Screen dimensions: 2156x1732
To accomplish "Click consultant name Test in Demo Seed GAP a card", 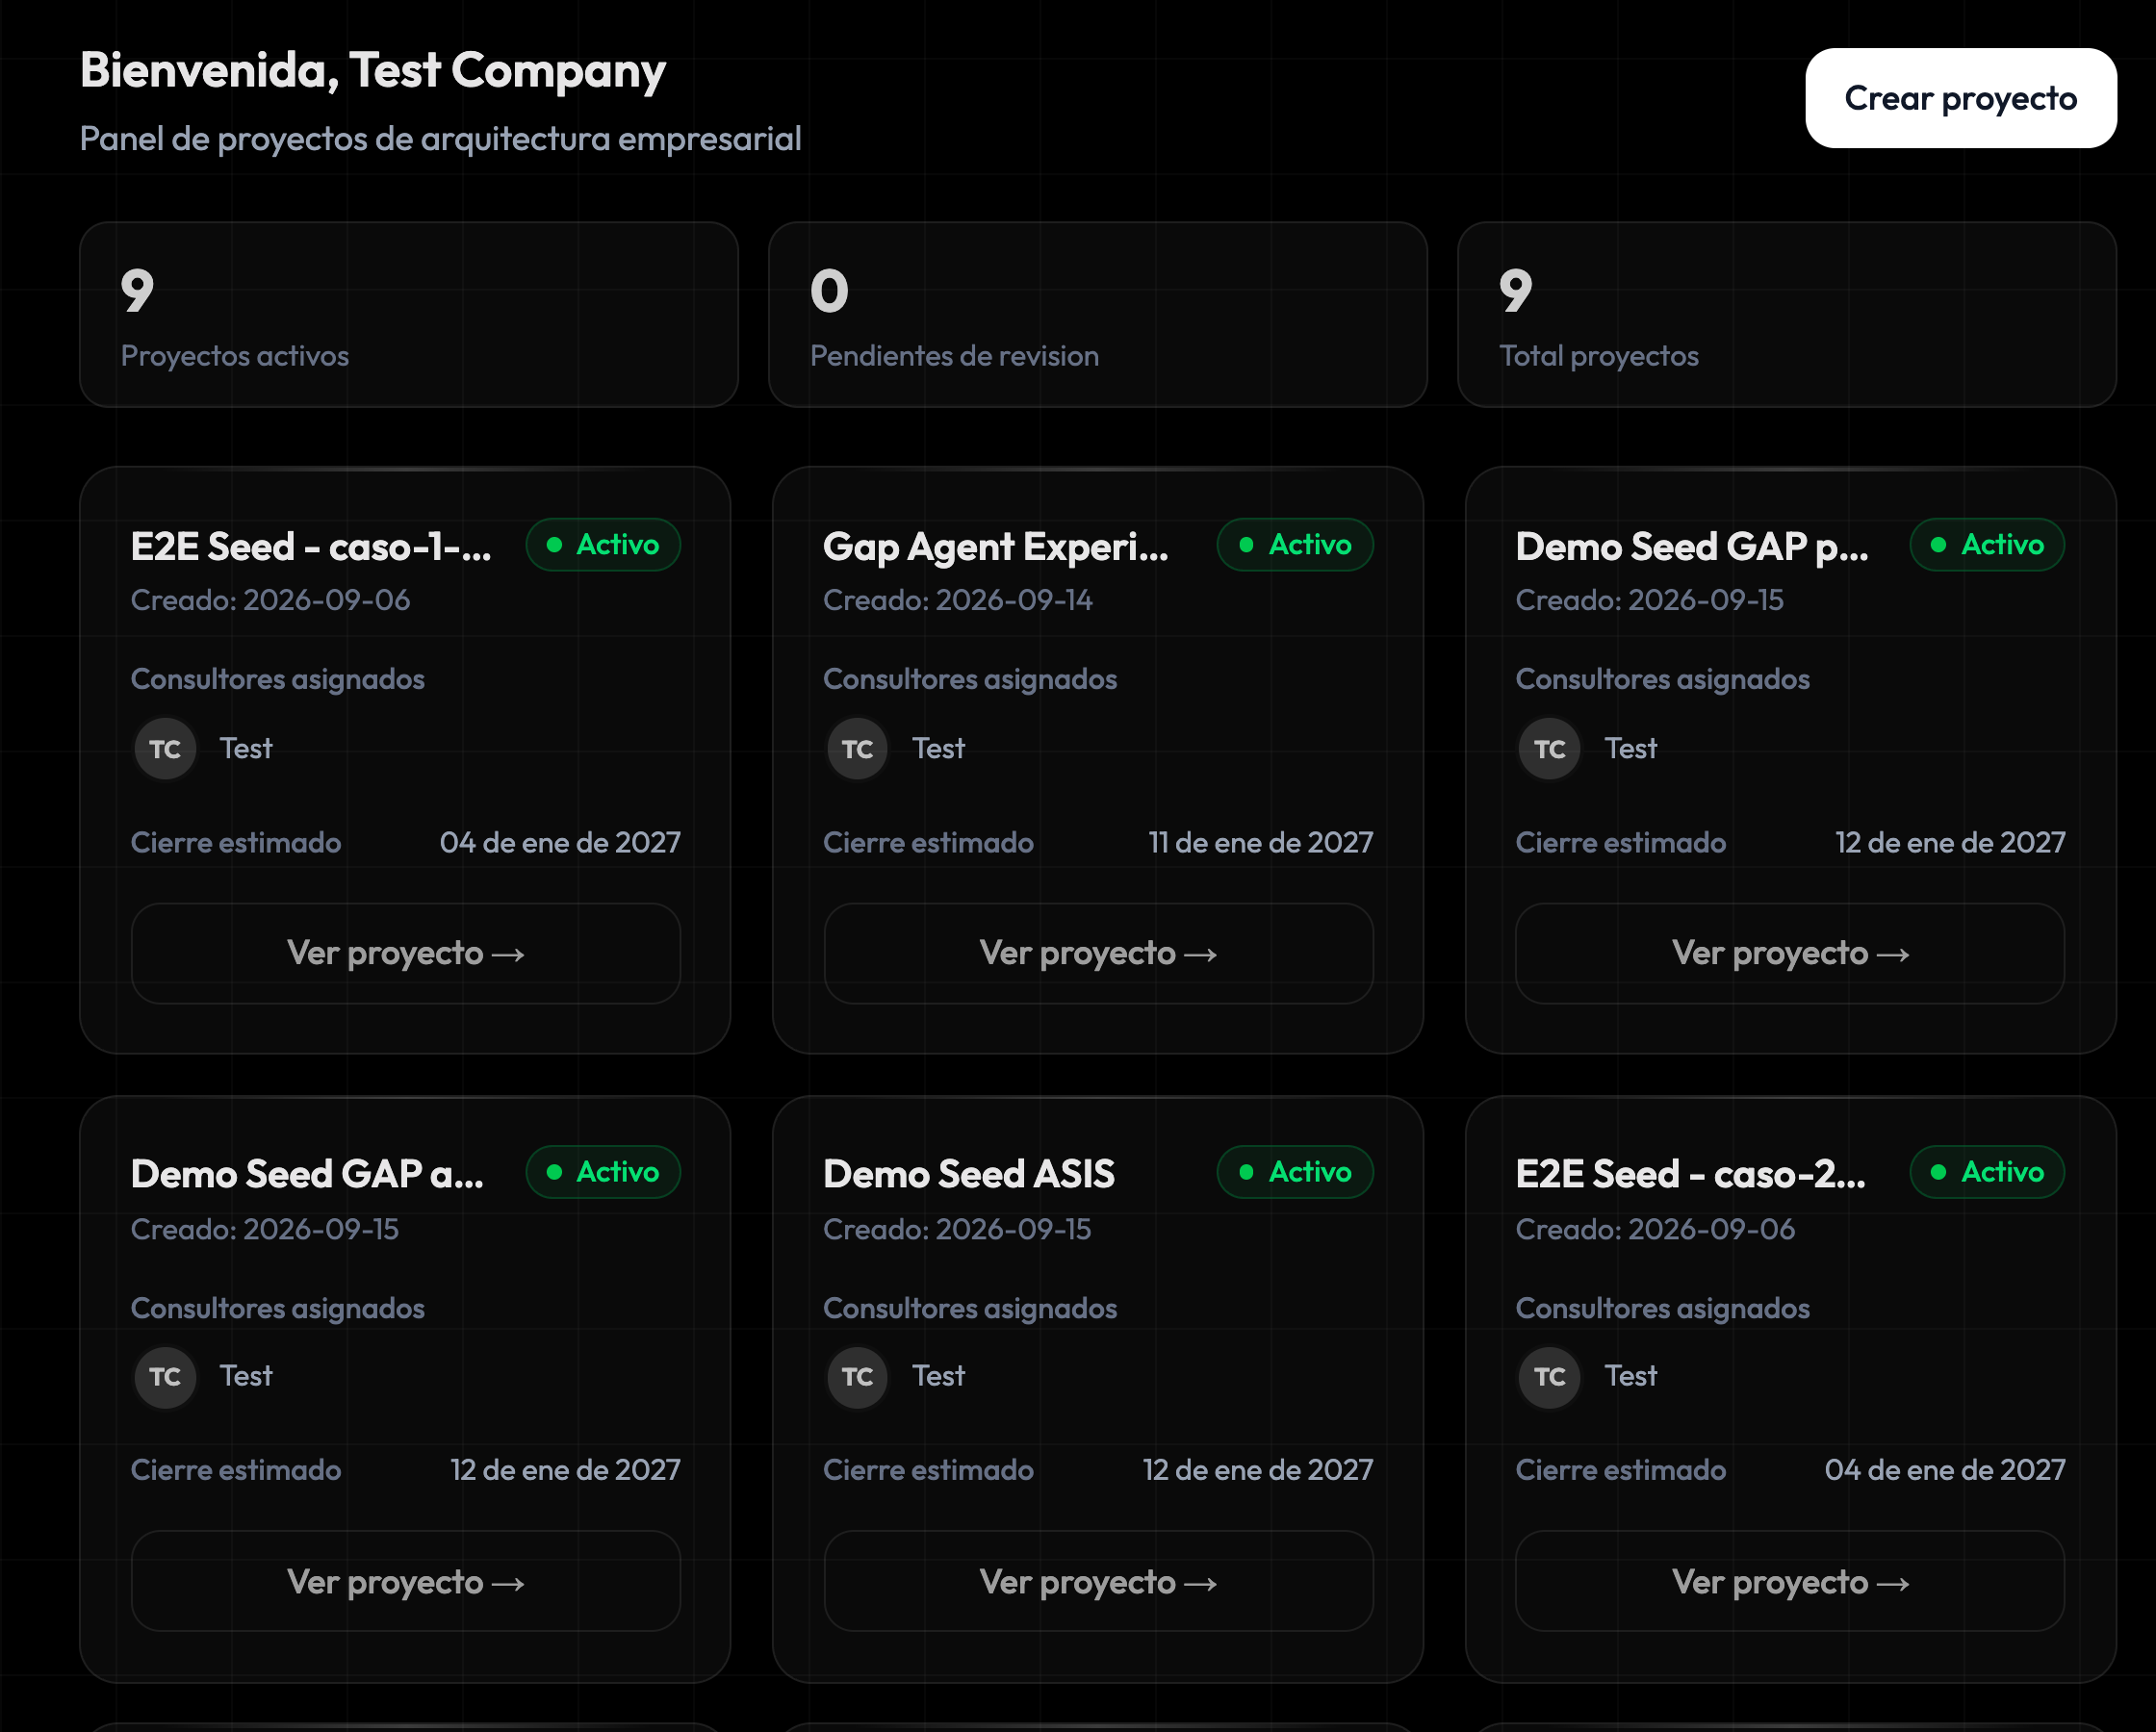I will point(246,1376).
